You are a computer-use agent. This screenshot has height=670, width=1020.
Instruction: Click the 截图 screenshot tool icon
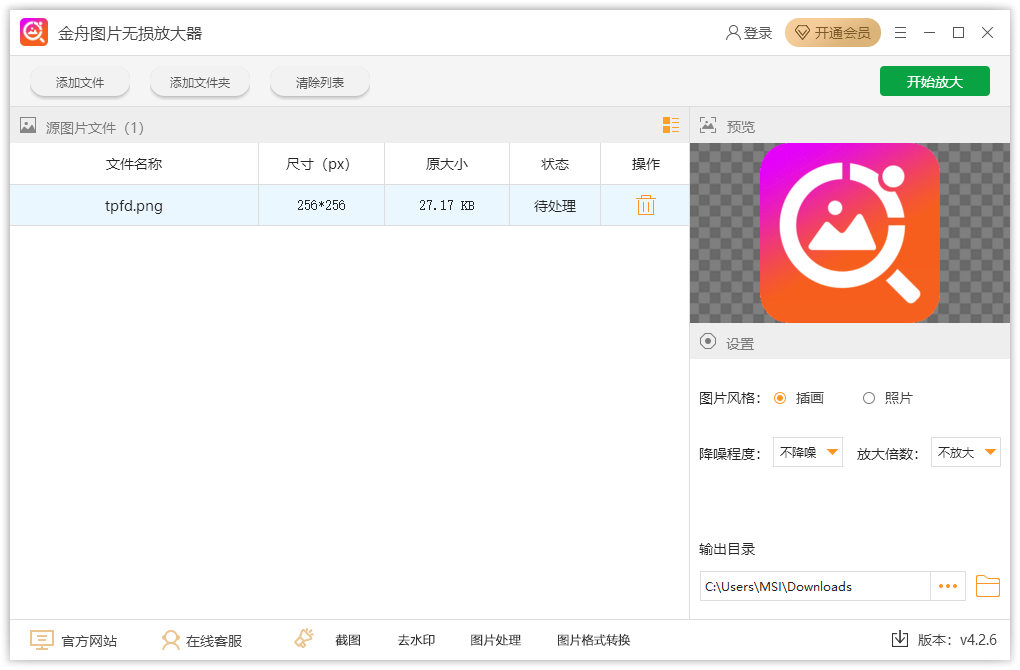[x=303, y=639]
